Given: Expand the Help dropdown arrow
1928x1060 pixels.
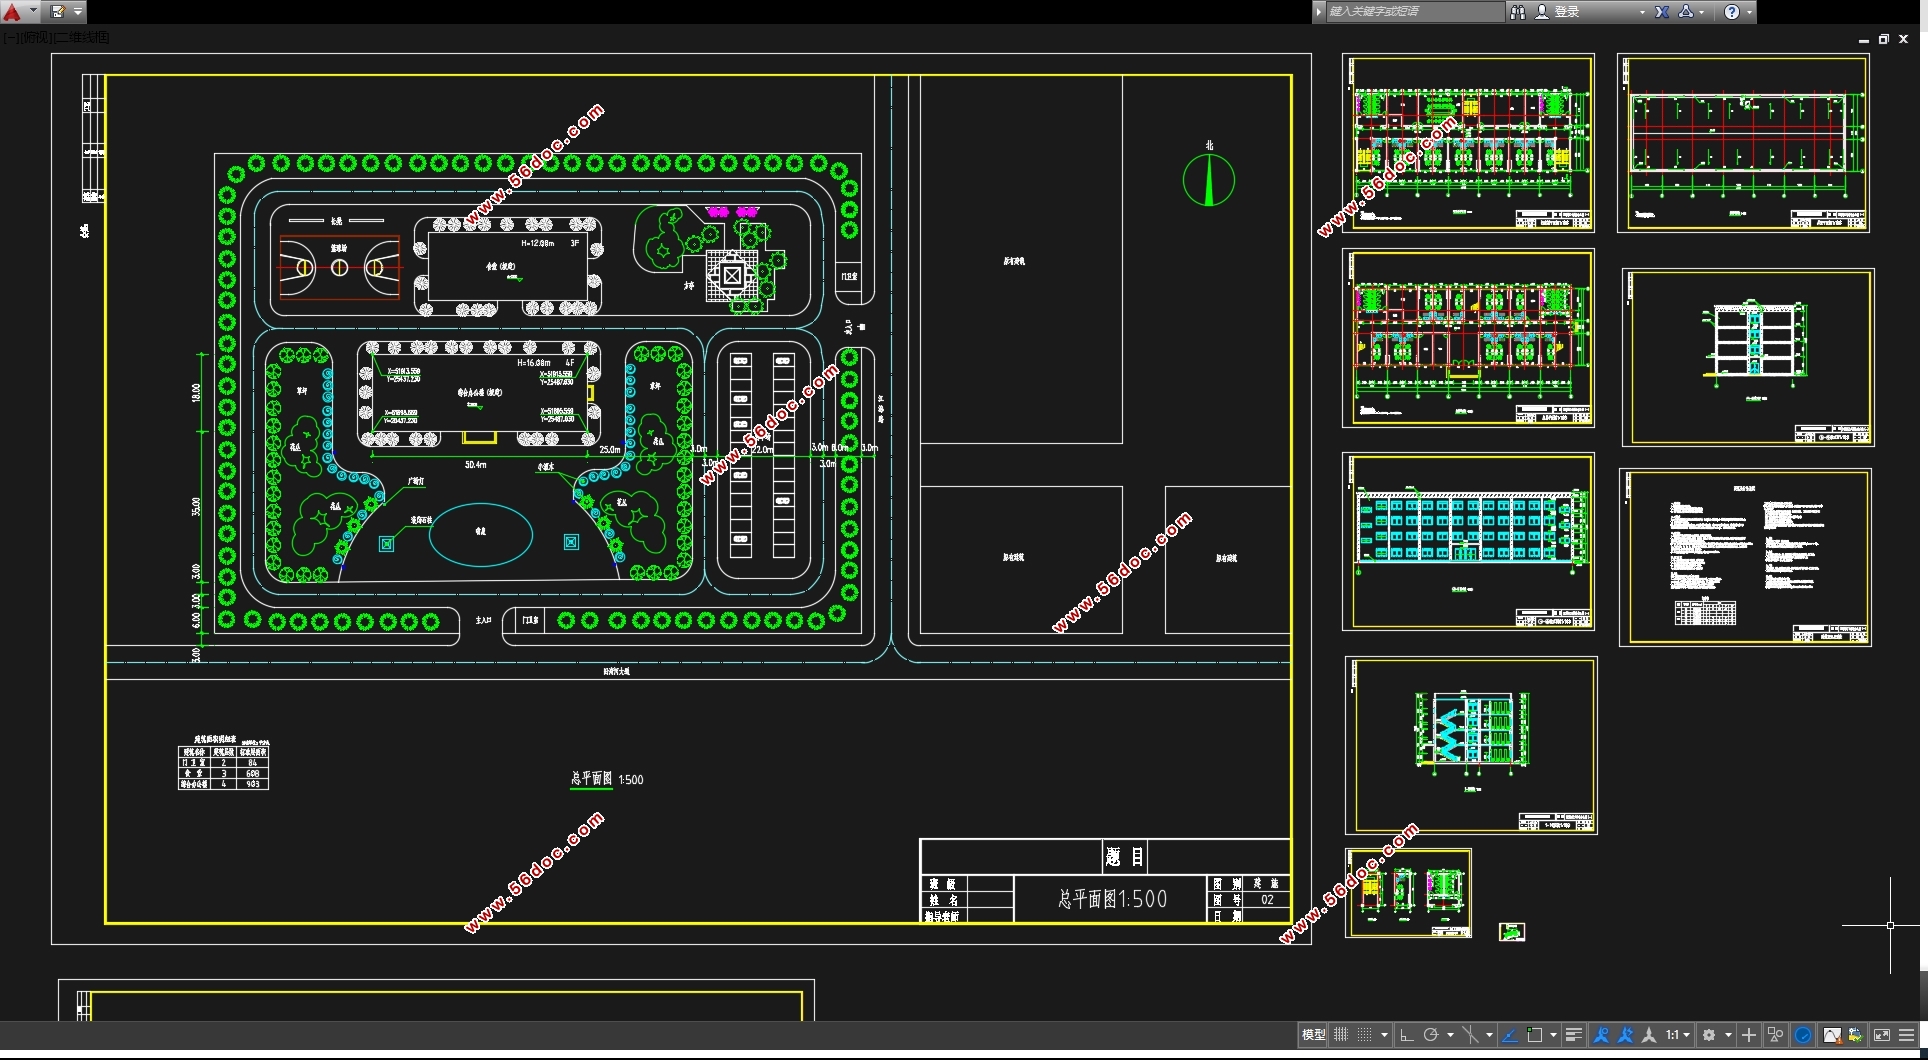Looking at the screenshot, I should [1749, 12].
